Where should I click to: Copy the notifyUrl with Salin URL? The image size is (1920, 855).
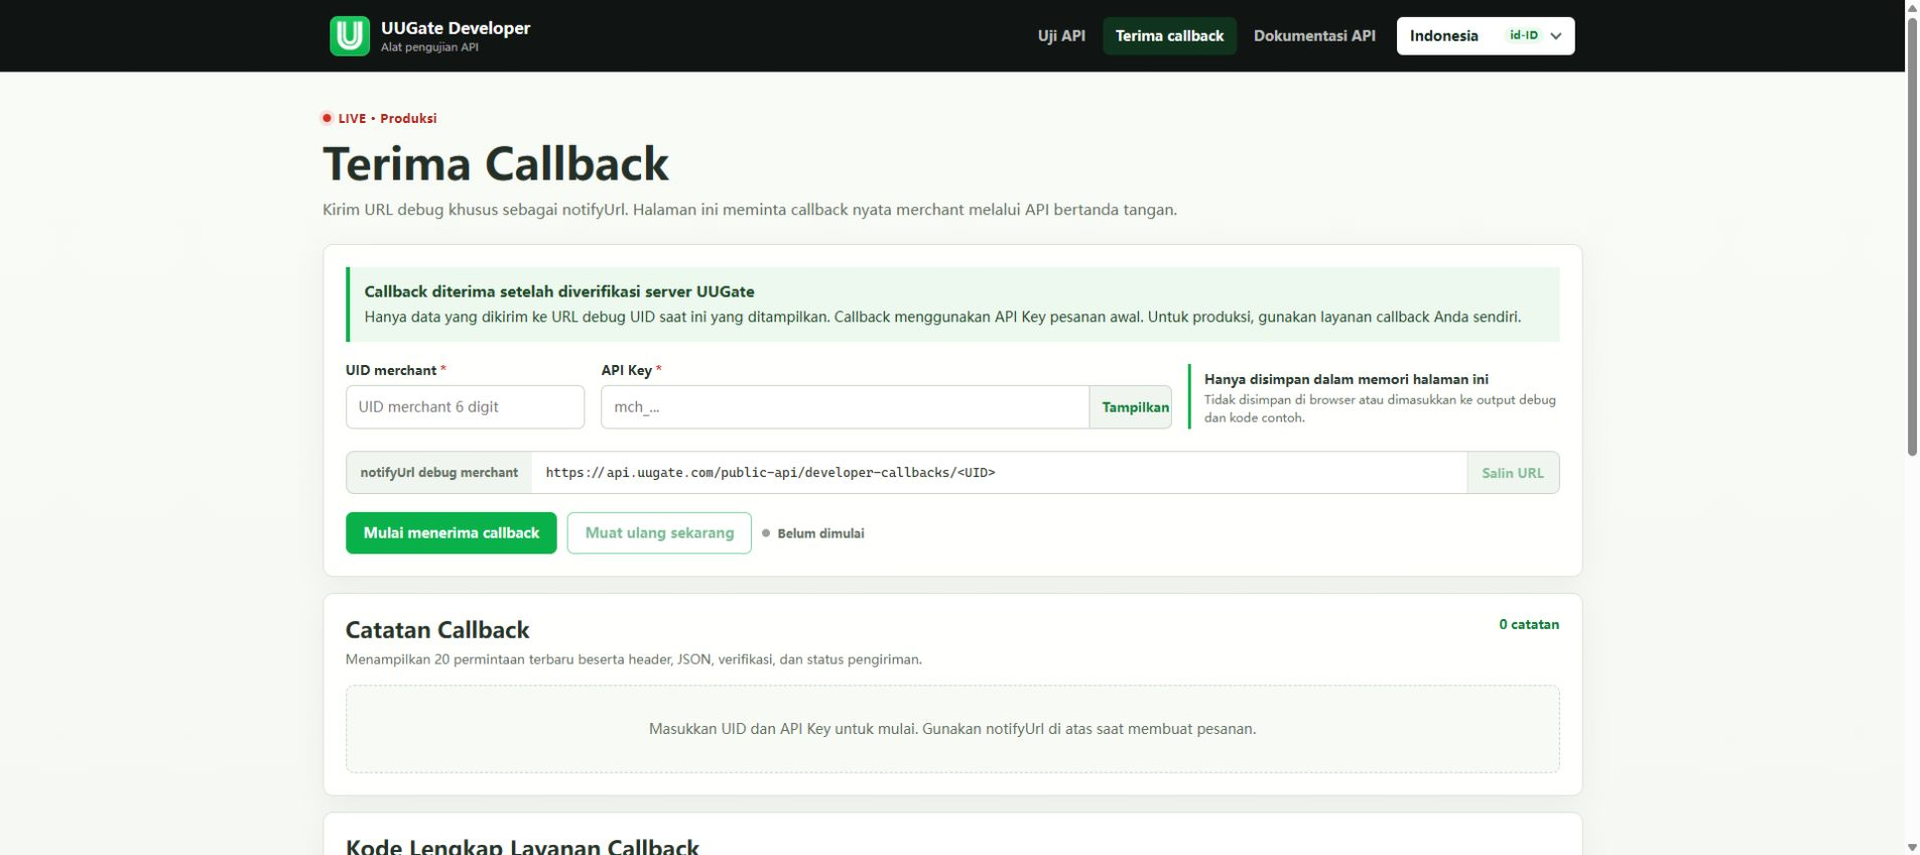pyautogui.click(x=1512, y=473)
